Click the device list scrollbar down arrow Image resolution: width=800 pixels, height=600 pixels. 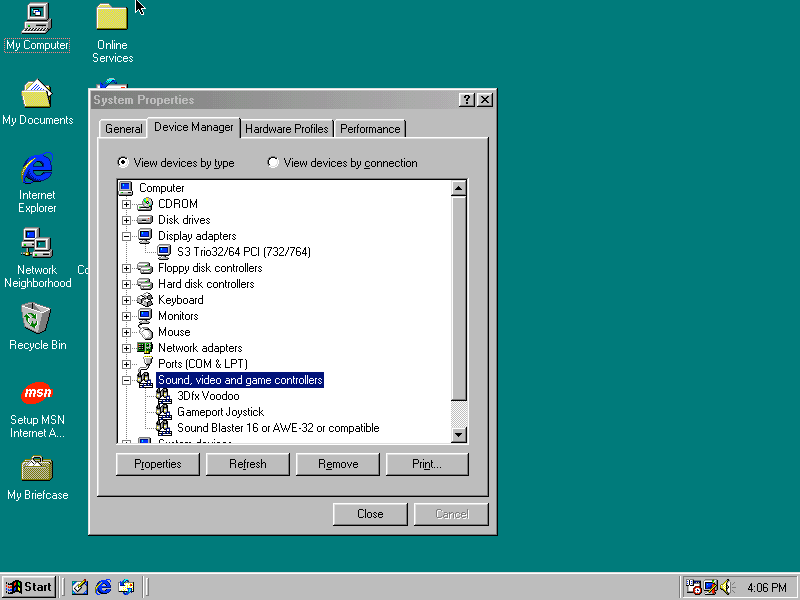pos(459,435)
